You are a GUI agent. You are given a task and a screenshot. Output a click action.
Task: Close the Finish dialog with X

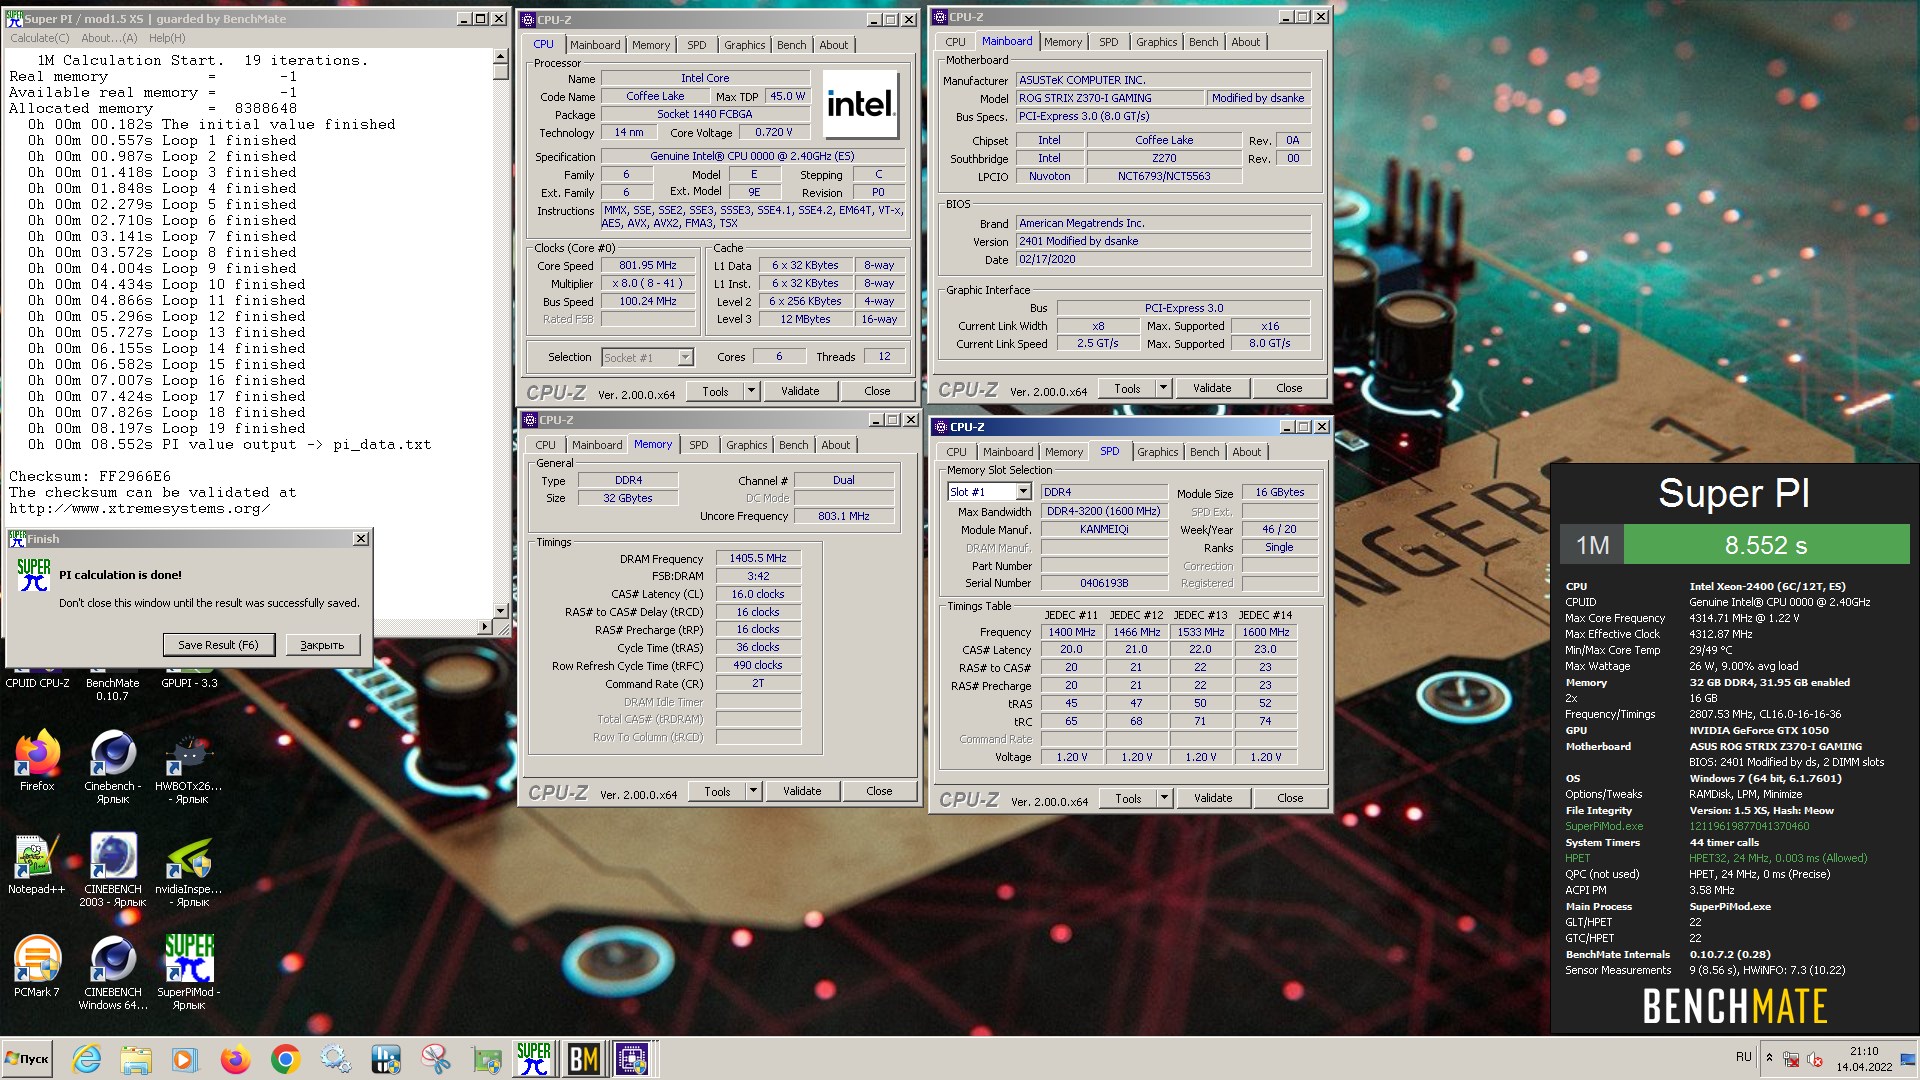point(360,539)
